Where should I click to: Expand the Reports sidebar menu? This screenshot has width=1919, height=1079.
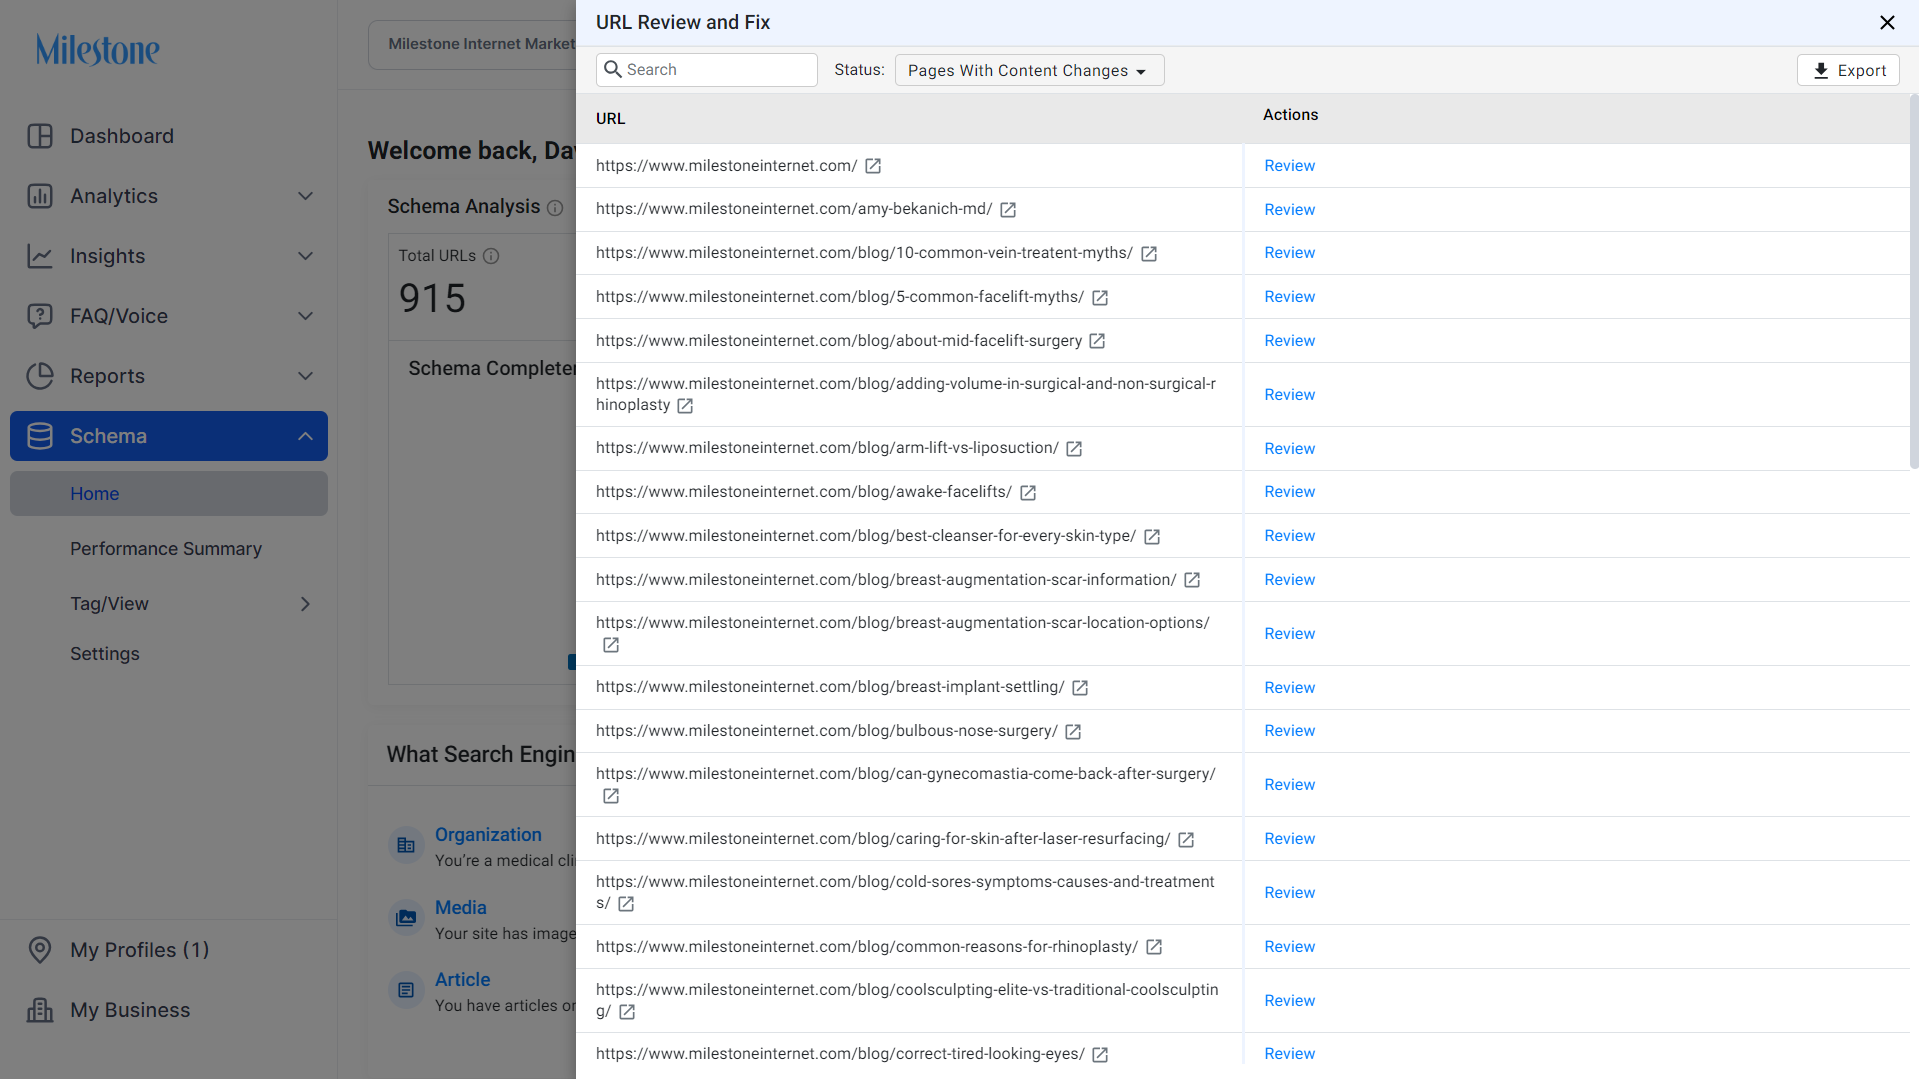tap(306, 376)
